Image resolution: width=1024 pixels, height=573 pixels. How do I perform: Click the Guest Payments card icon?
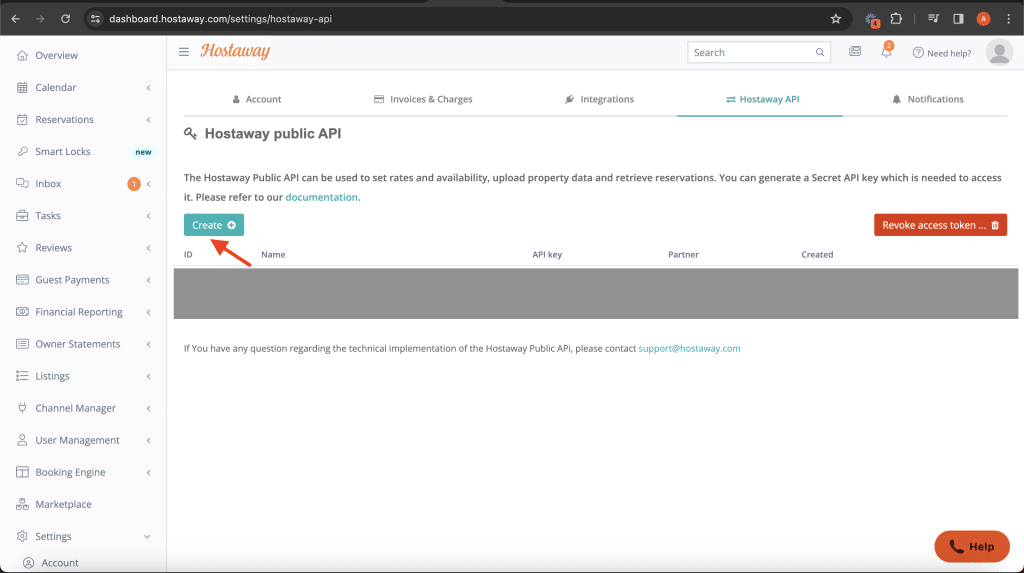22,280
